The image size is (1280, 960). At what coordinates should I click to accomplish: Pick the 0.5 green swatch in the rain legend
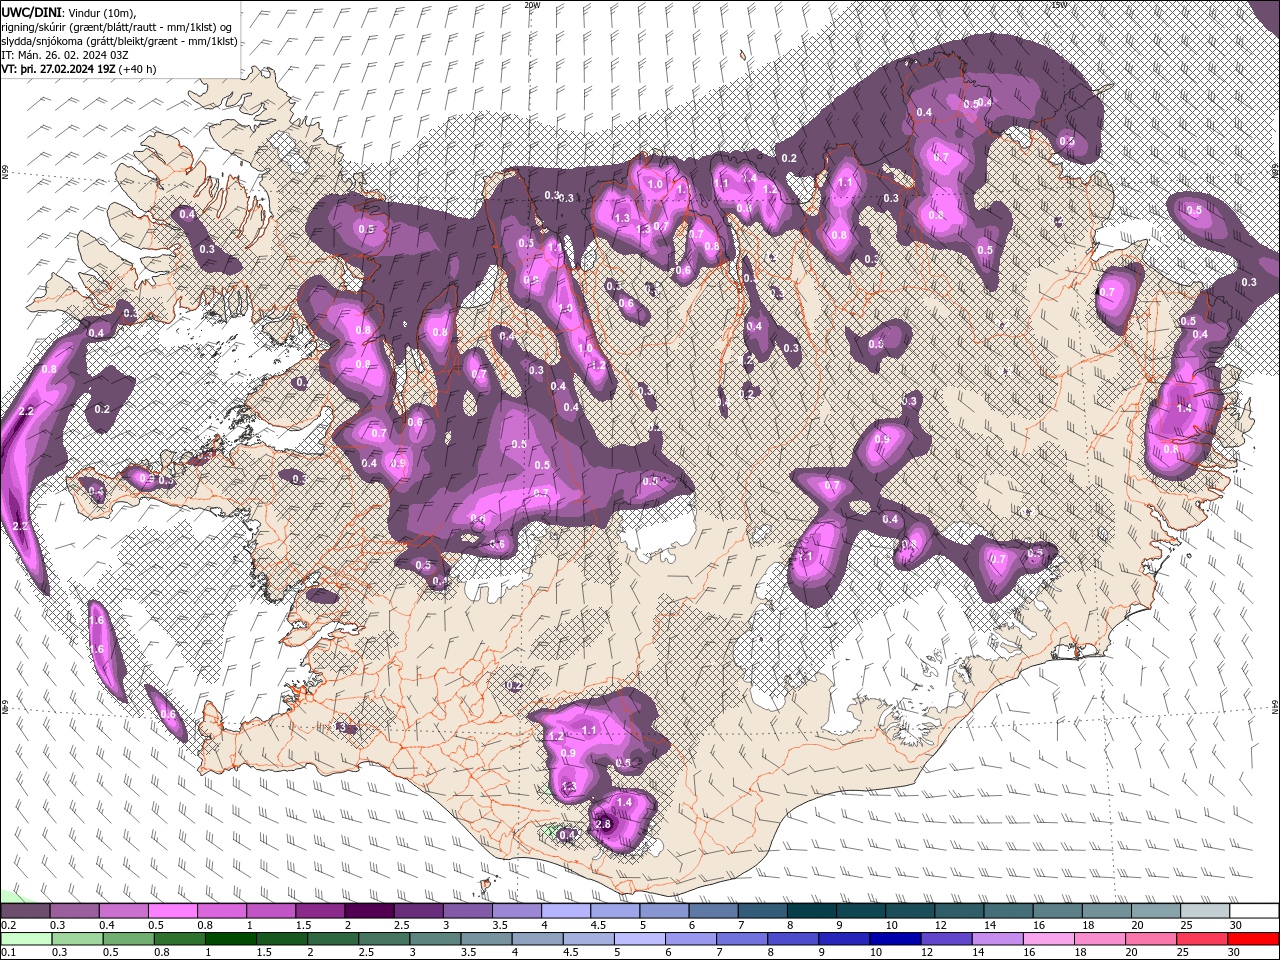128,939
